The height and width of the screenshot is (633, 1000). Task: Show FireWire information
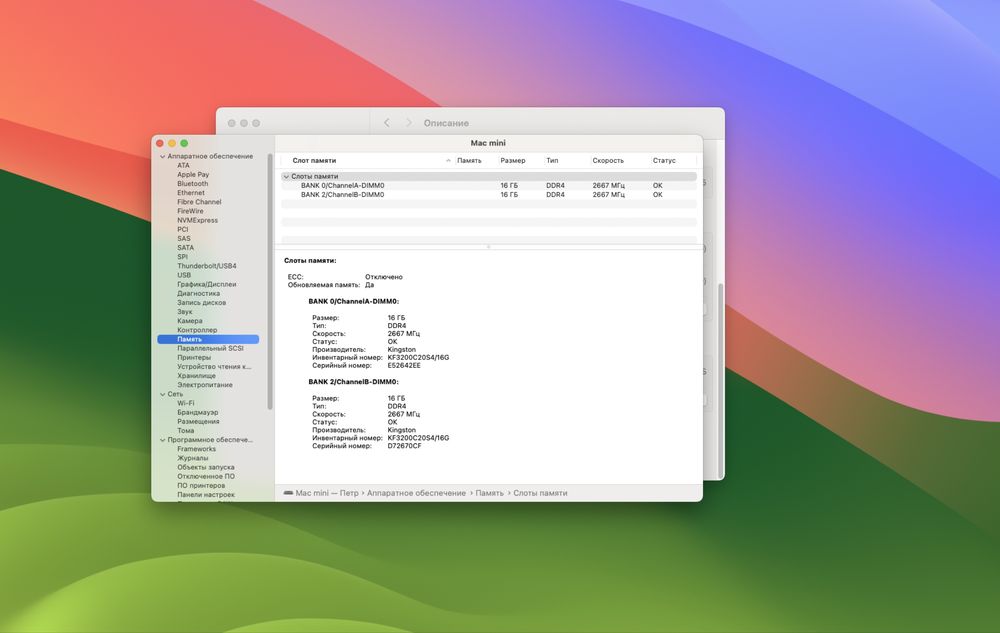[190, 211]
